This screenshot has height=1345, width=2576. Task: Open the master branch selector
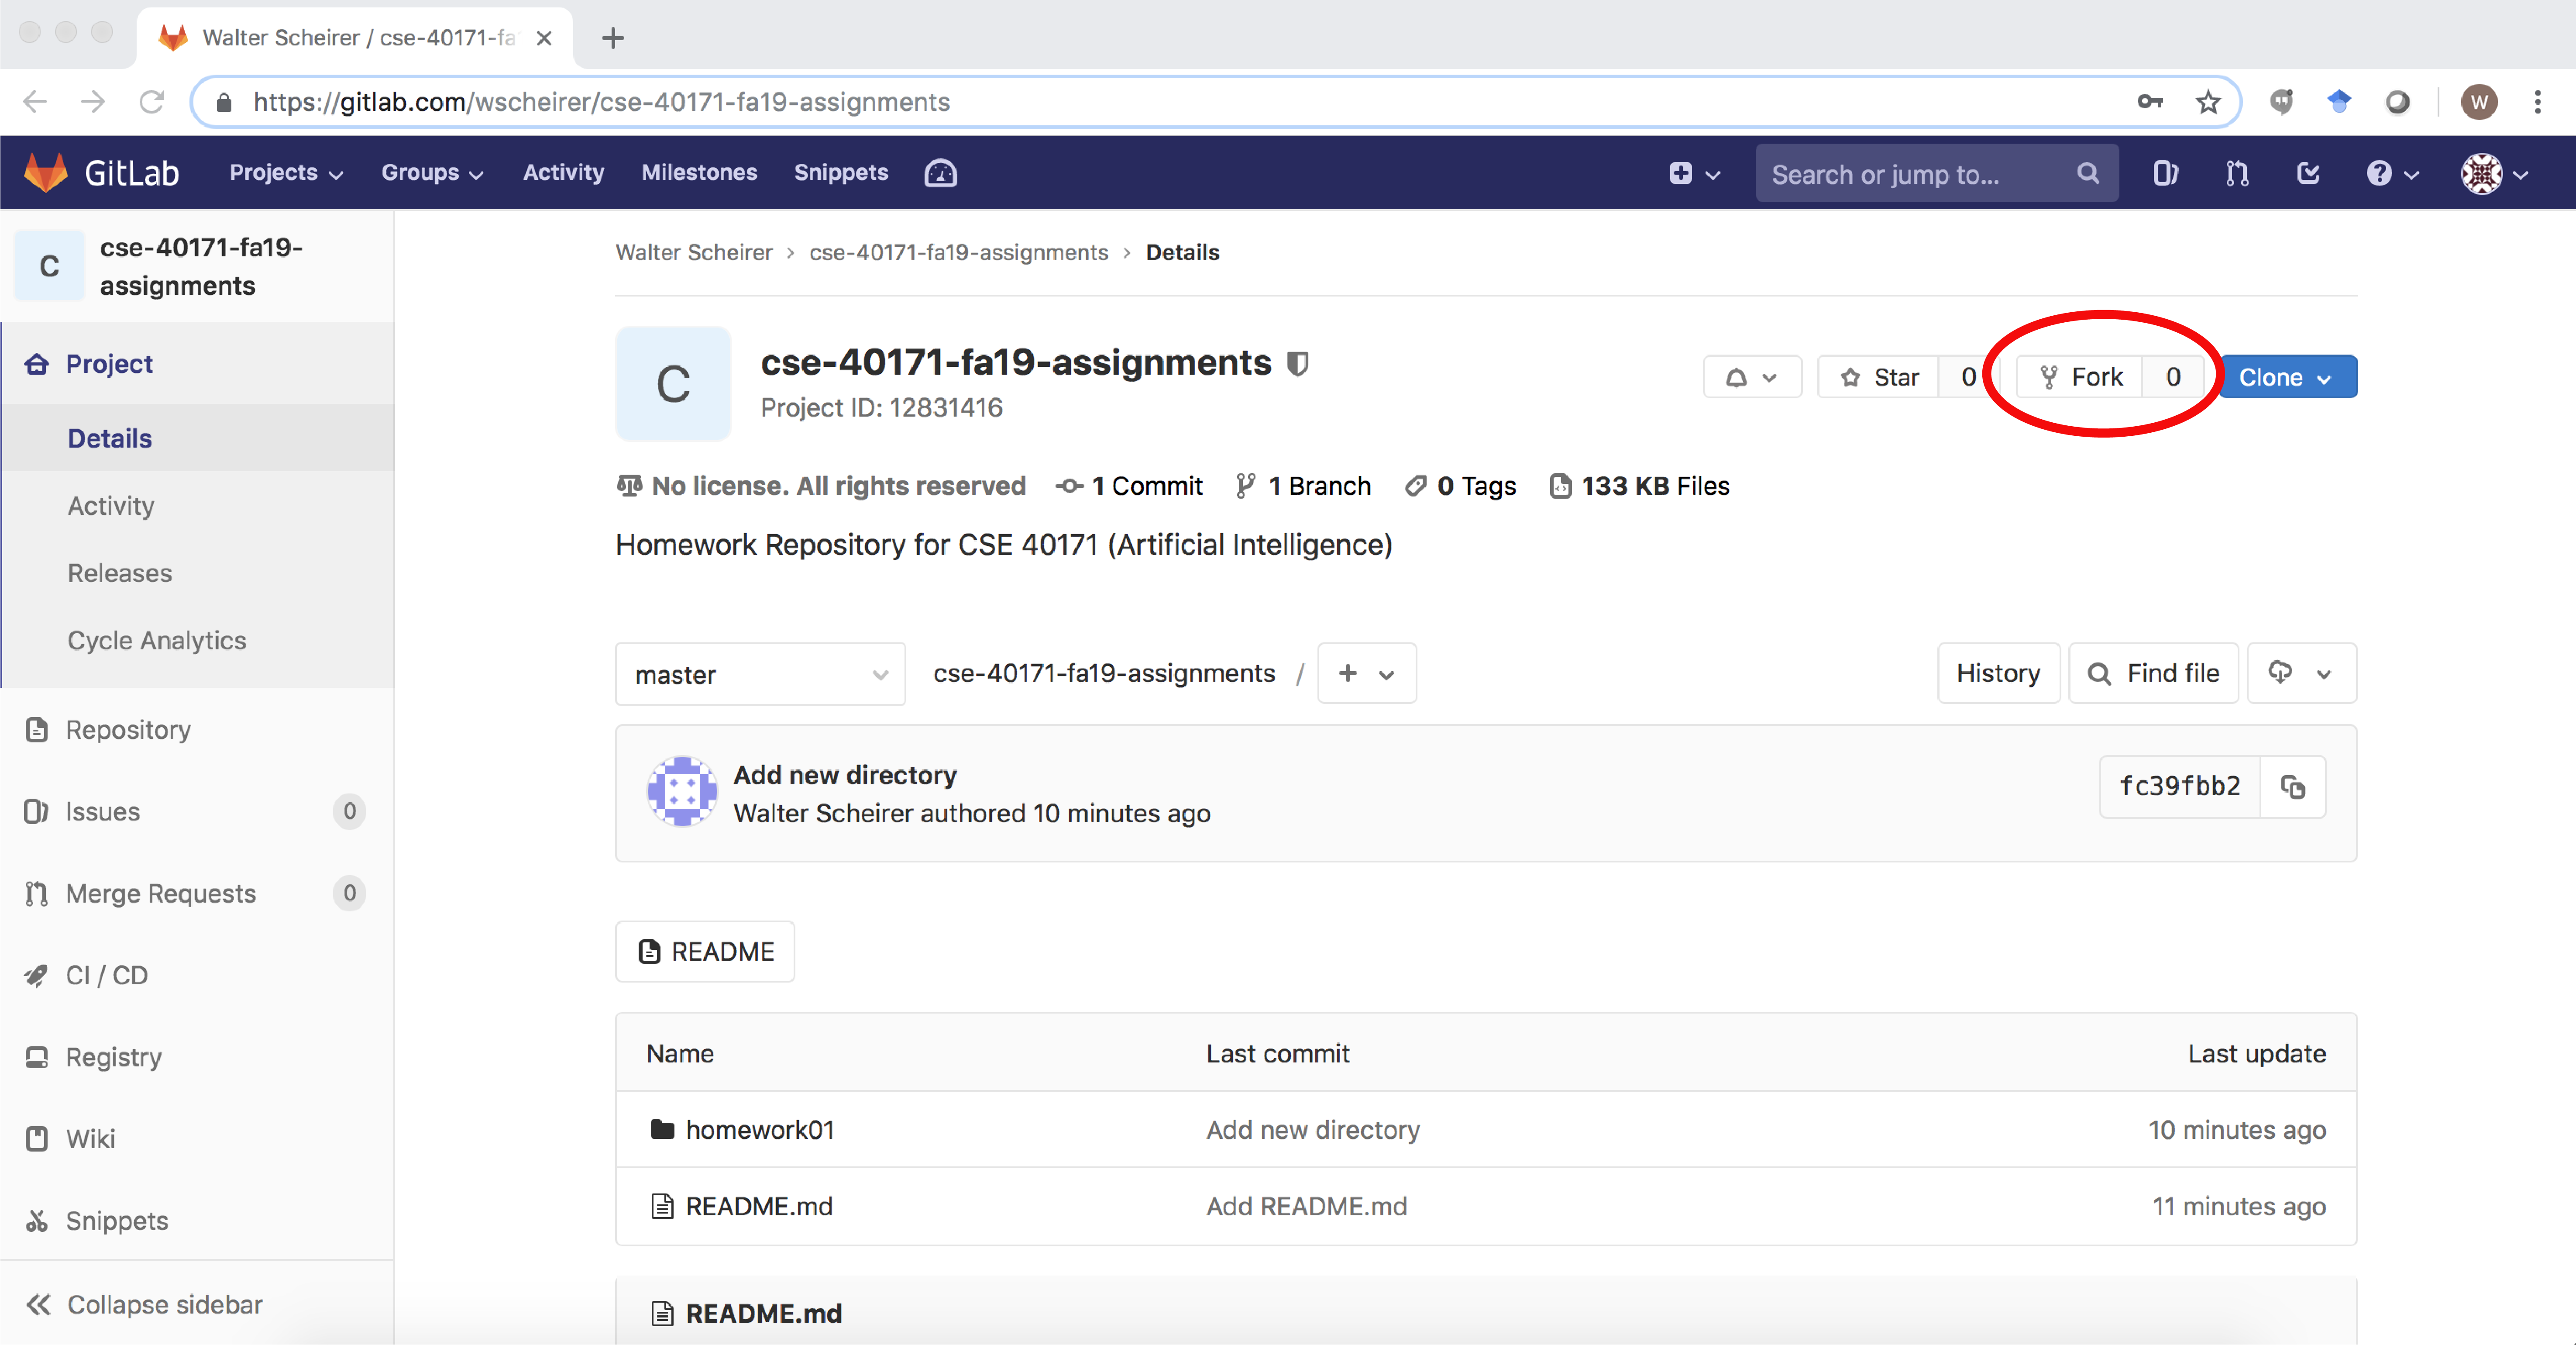click(x=760, y=674)
